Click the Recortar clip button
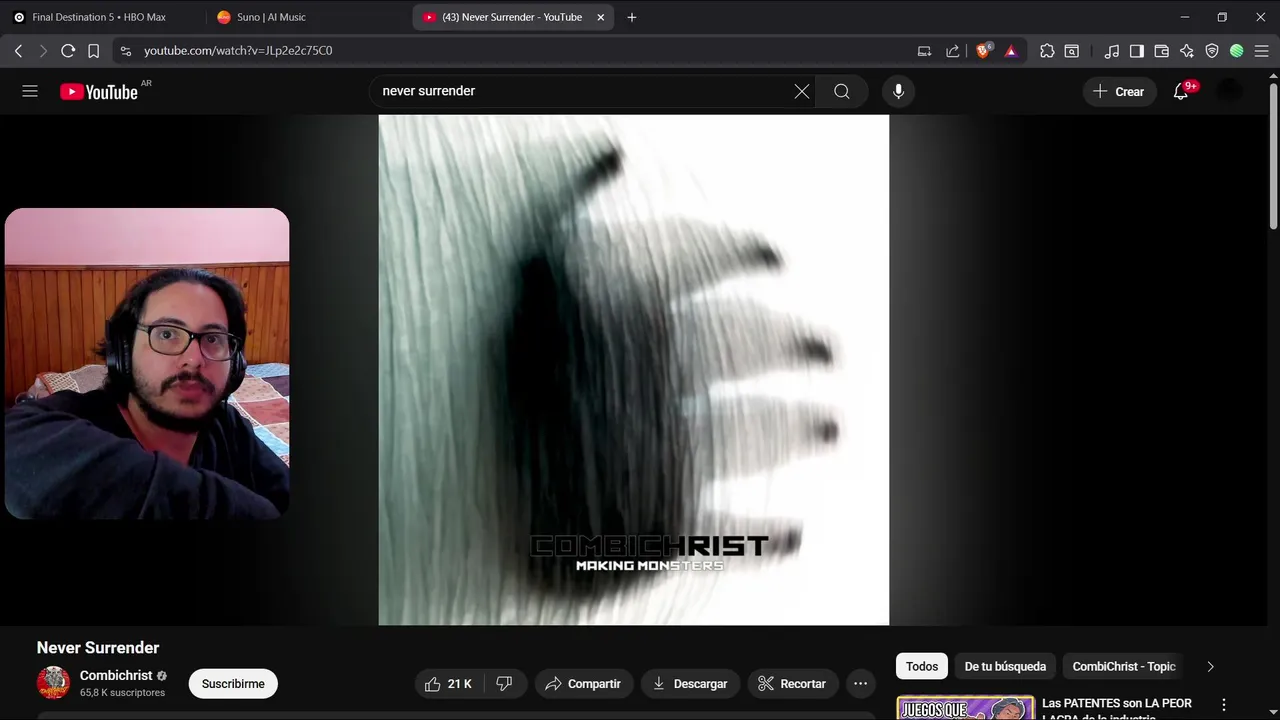 [x=792, y=684]
